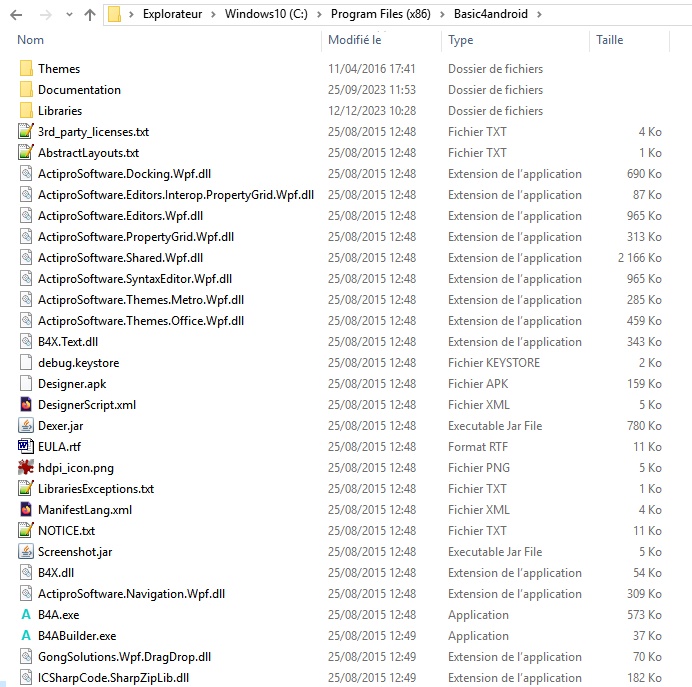
Task: Open recent locations dropdown arrow
Action: [69, 15]
